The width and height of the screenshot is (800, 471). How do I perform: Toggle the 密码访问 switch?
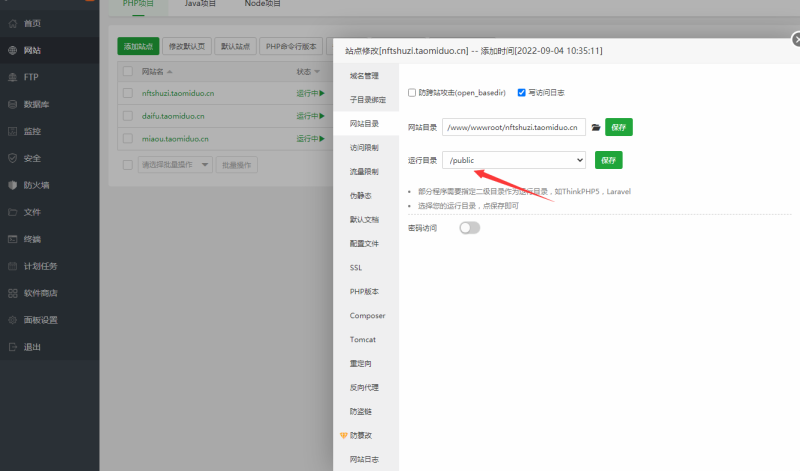pos(469,228)
